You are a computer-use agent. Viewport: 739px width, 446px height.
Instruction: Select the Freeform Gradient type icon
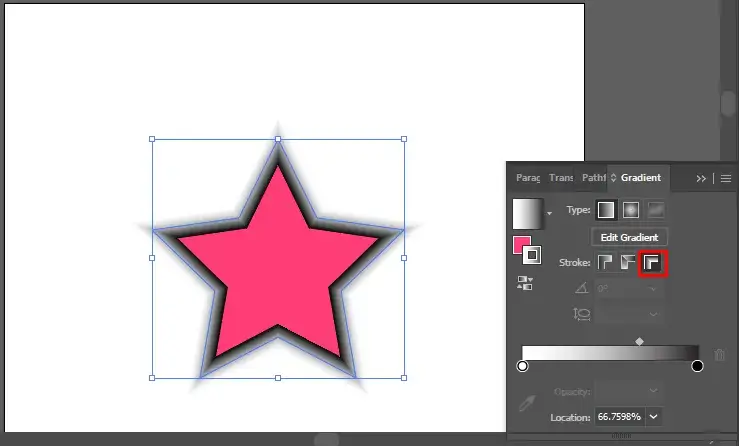[656, 210]
